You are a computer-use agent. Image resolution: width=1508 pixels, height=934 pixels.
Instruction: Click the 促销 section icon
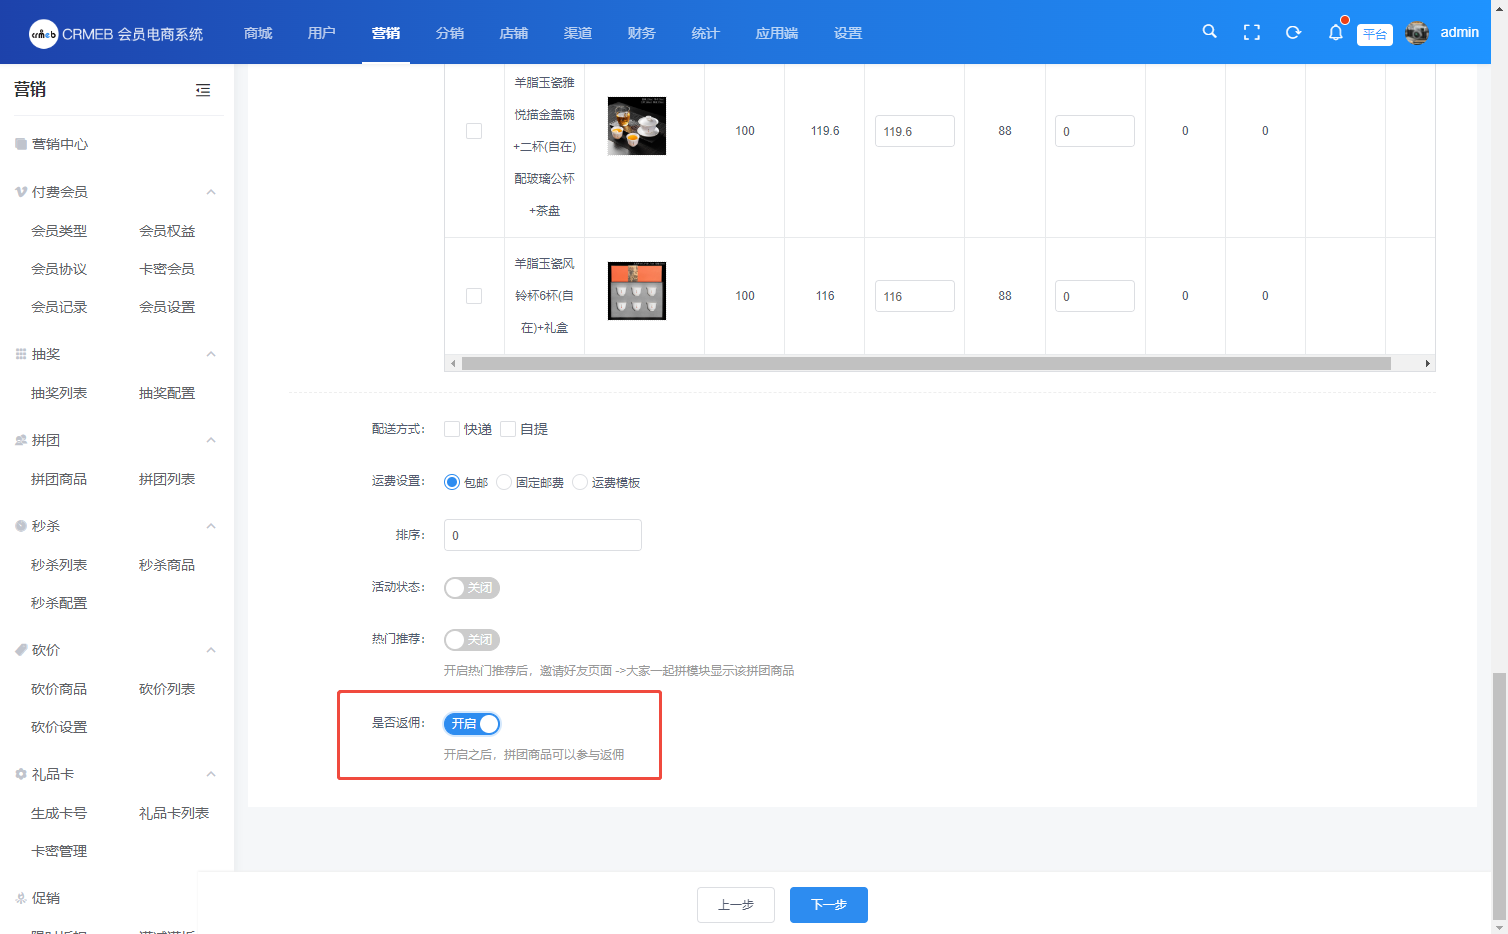coord(21,898)
